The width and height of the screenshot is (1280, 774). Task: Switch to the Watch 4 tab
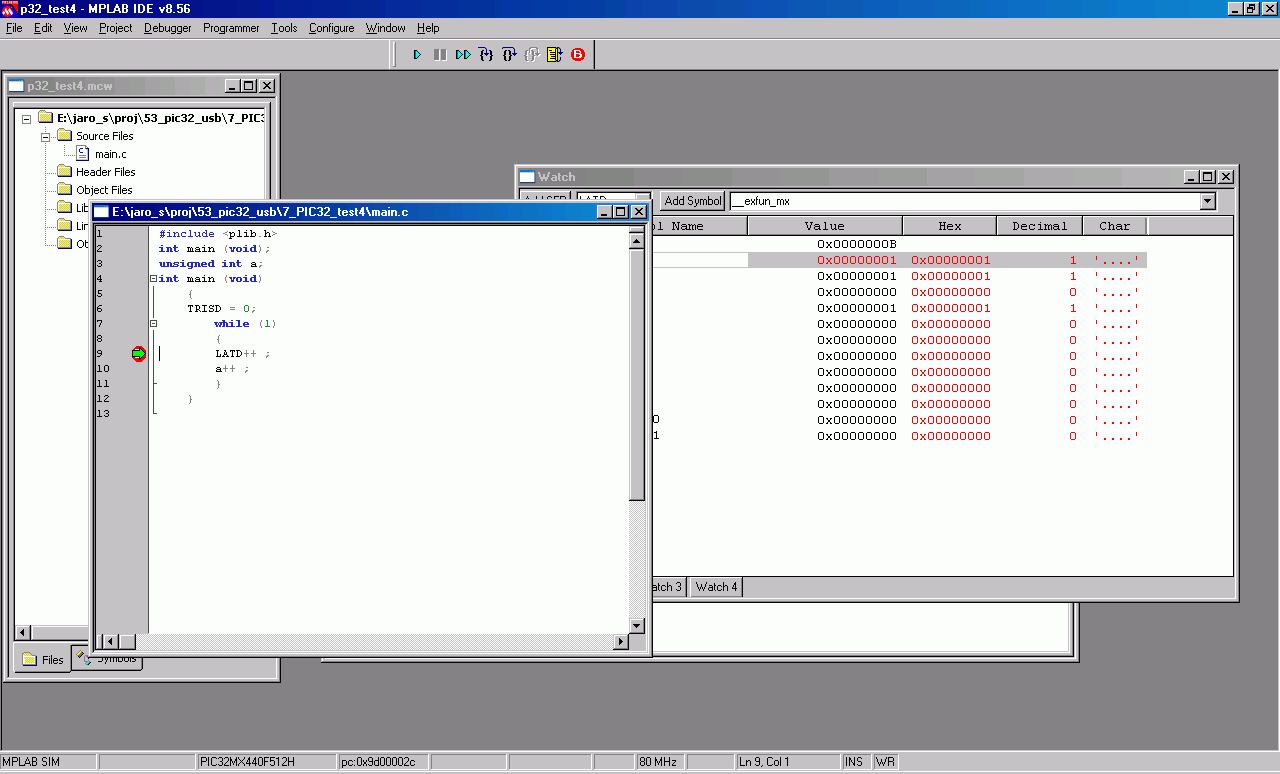pos(716,587)
